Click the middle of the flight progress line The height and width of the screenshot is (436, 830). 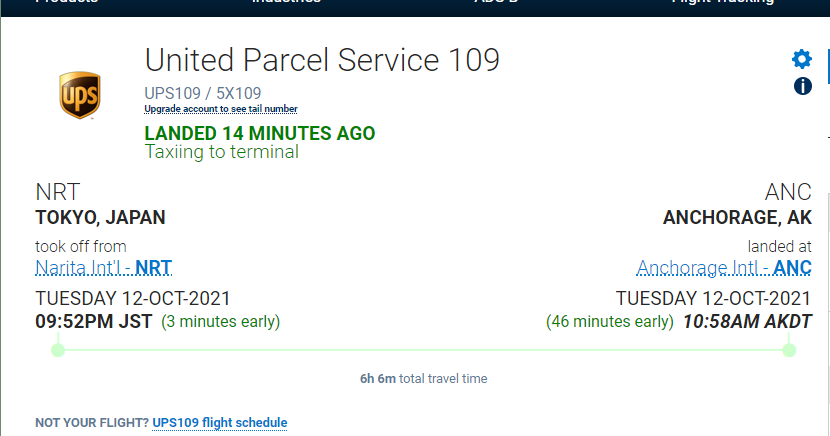point(423,349)
